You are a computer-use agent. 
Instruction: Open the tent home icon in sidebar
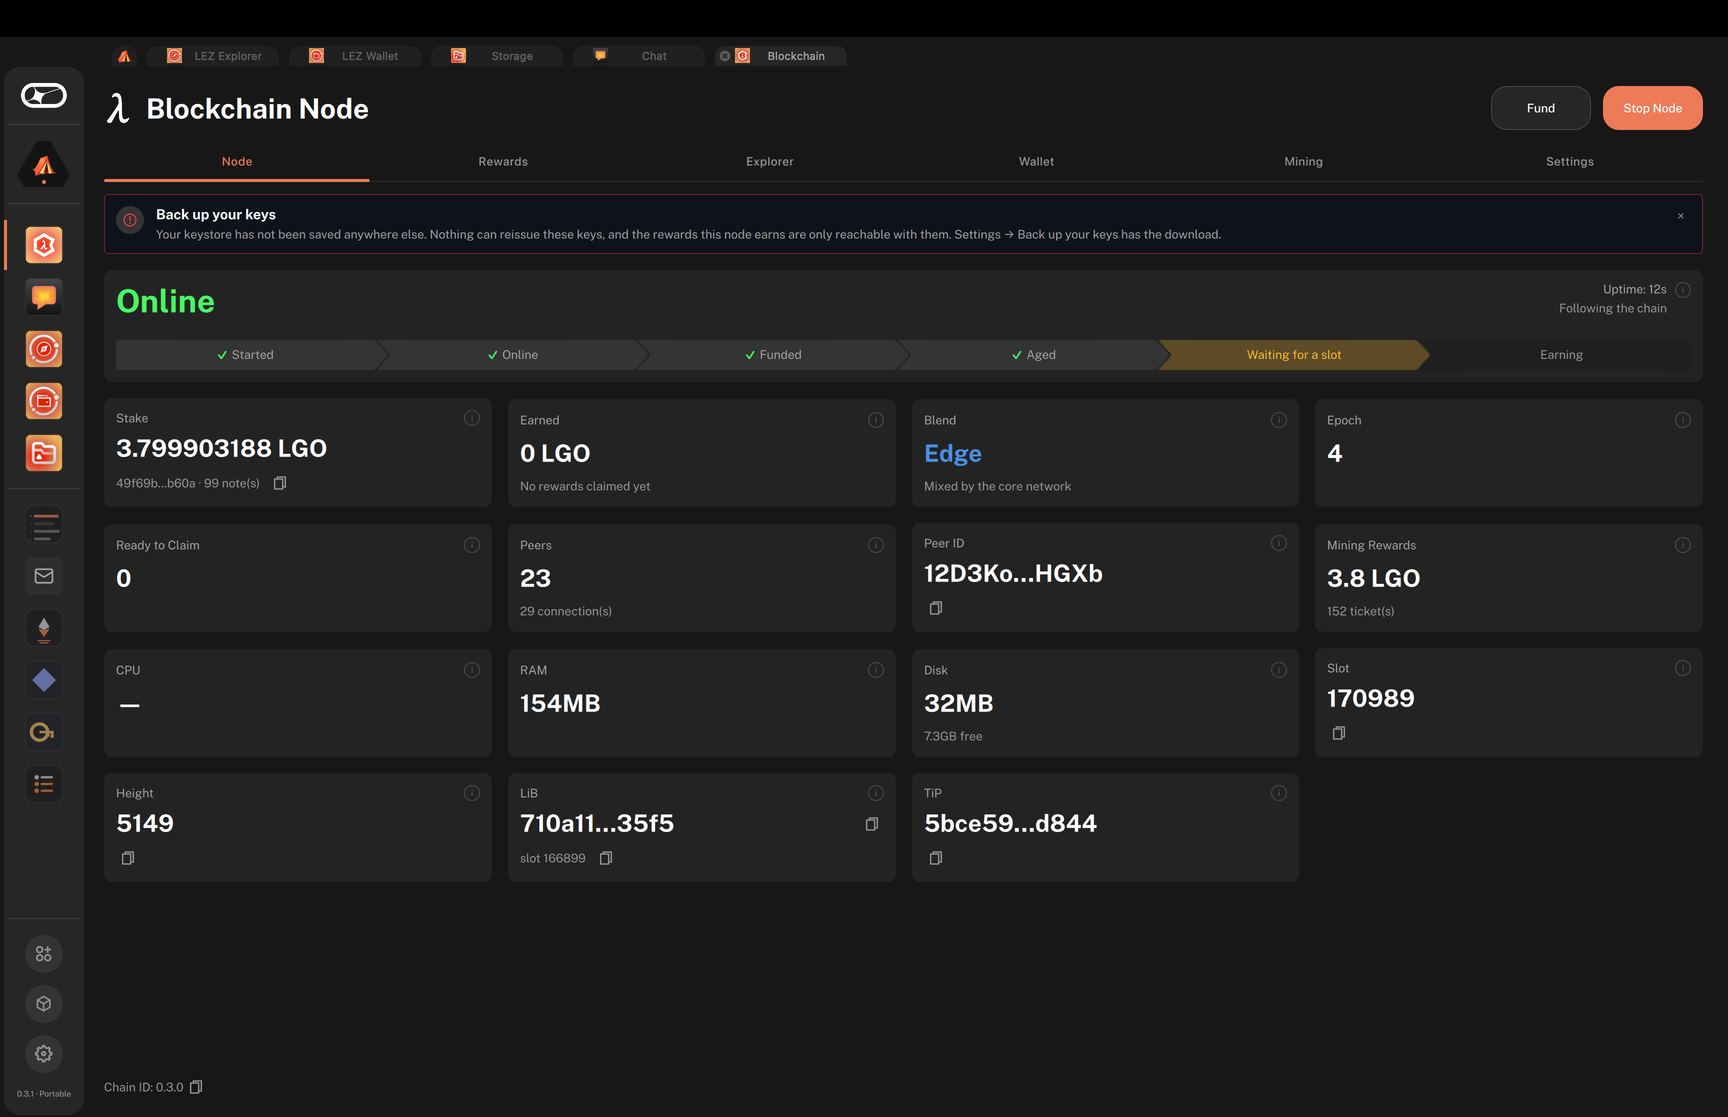click(x=44, y=166)
